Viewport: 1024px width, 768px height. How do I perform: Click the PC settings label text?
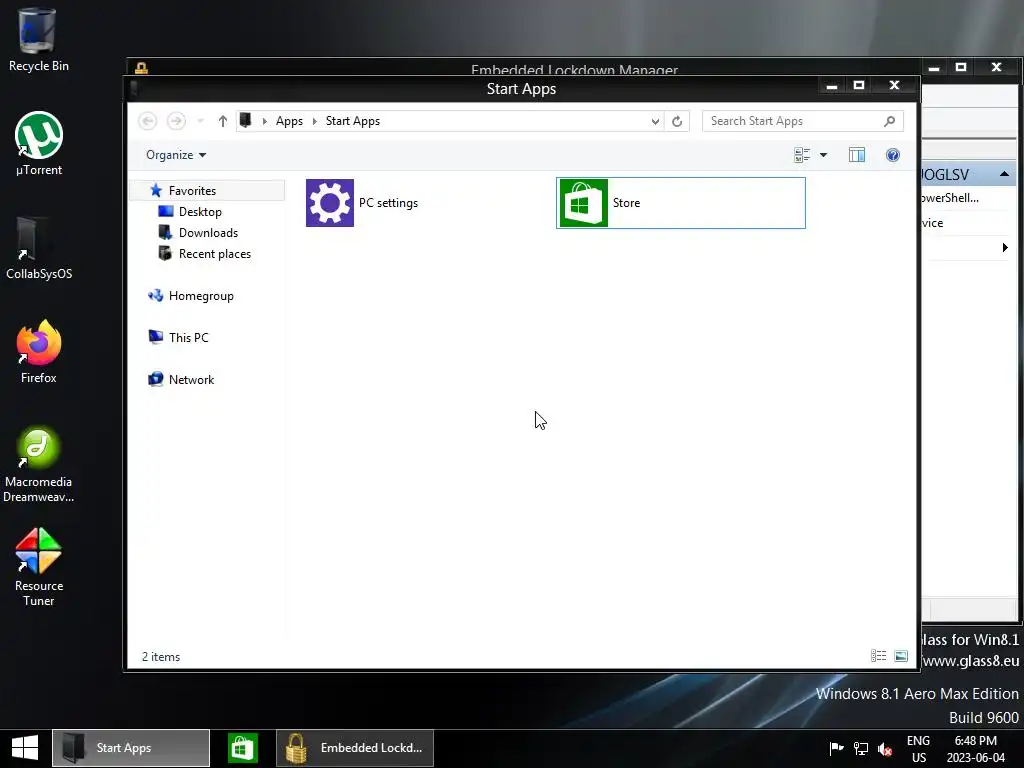tap(389, 203)
